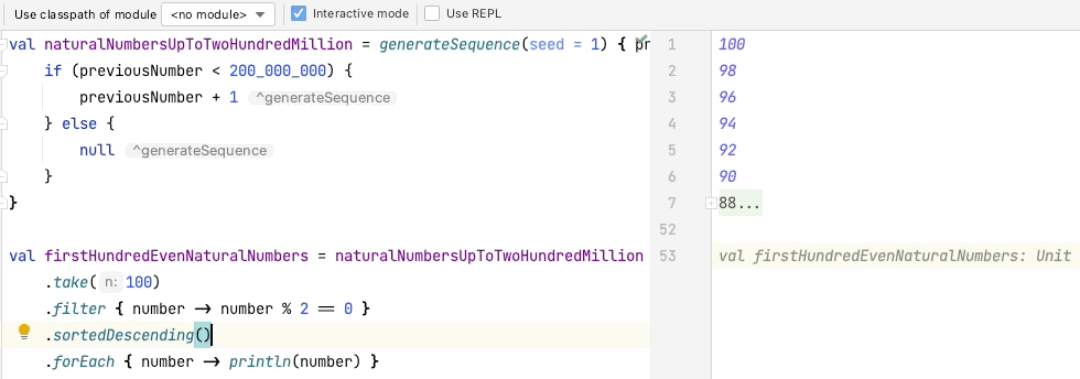Screen dimensions: 1080x379
Task: Click the ^generateSequence hint after 'previousNumber + 1'
Action: coord(322,98)
